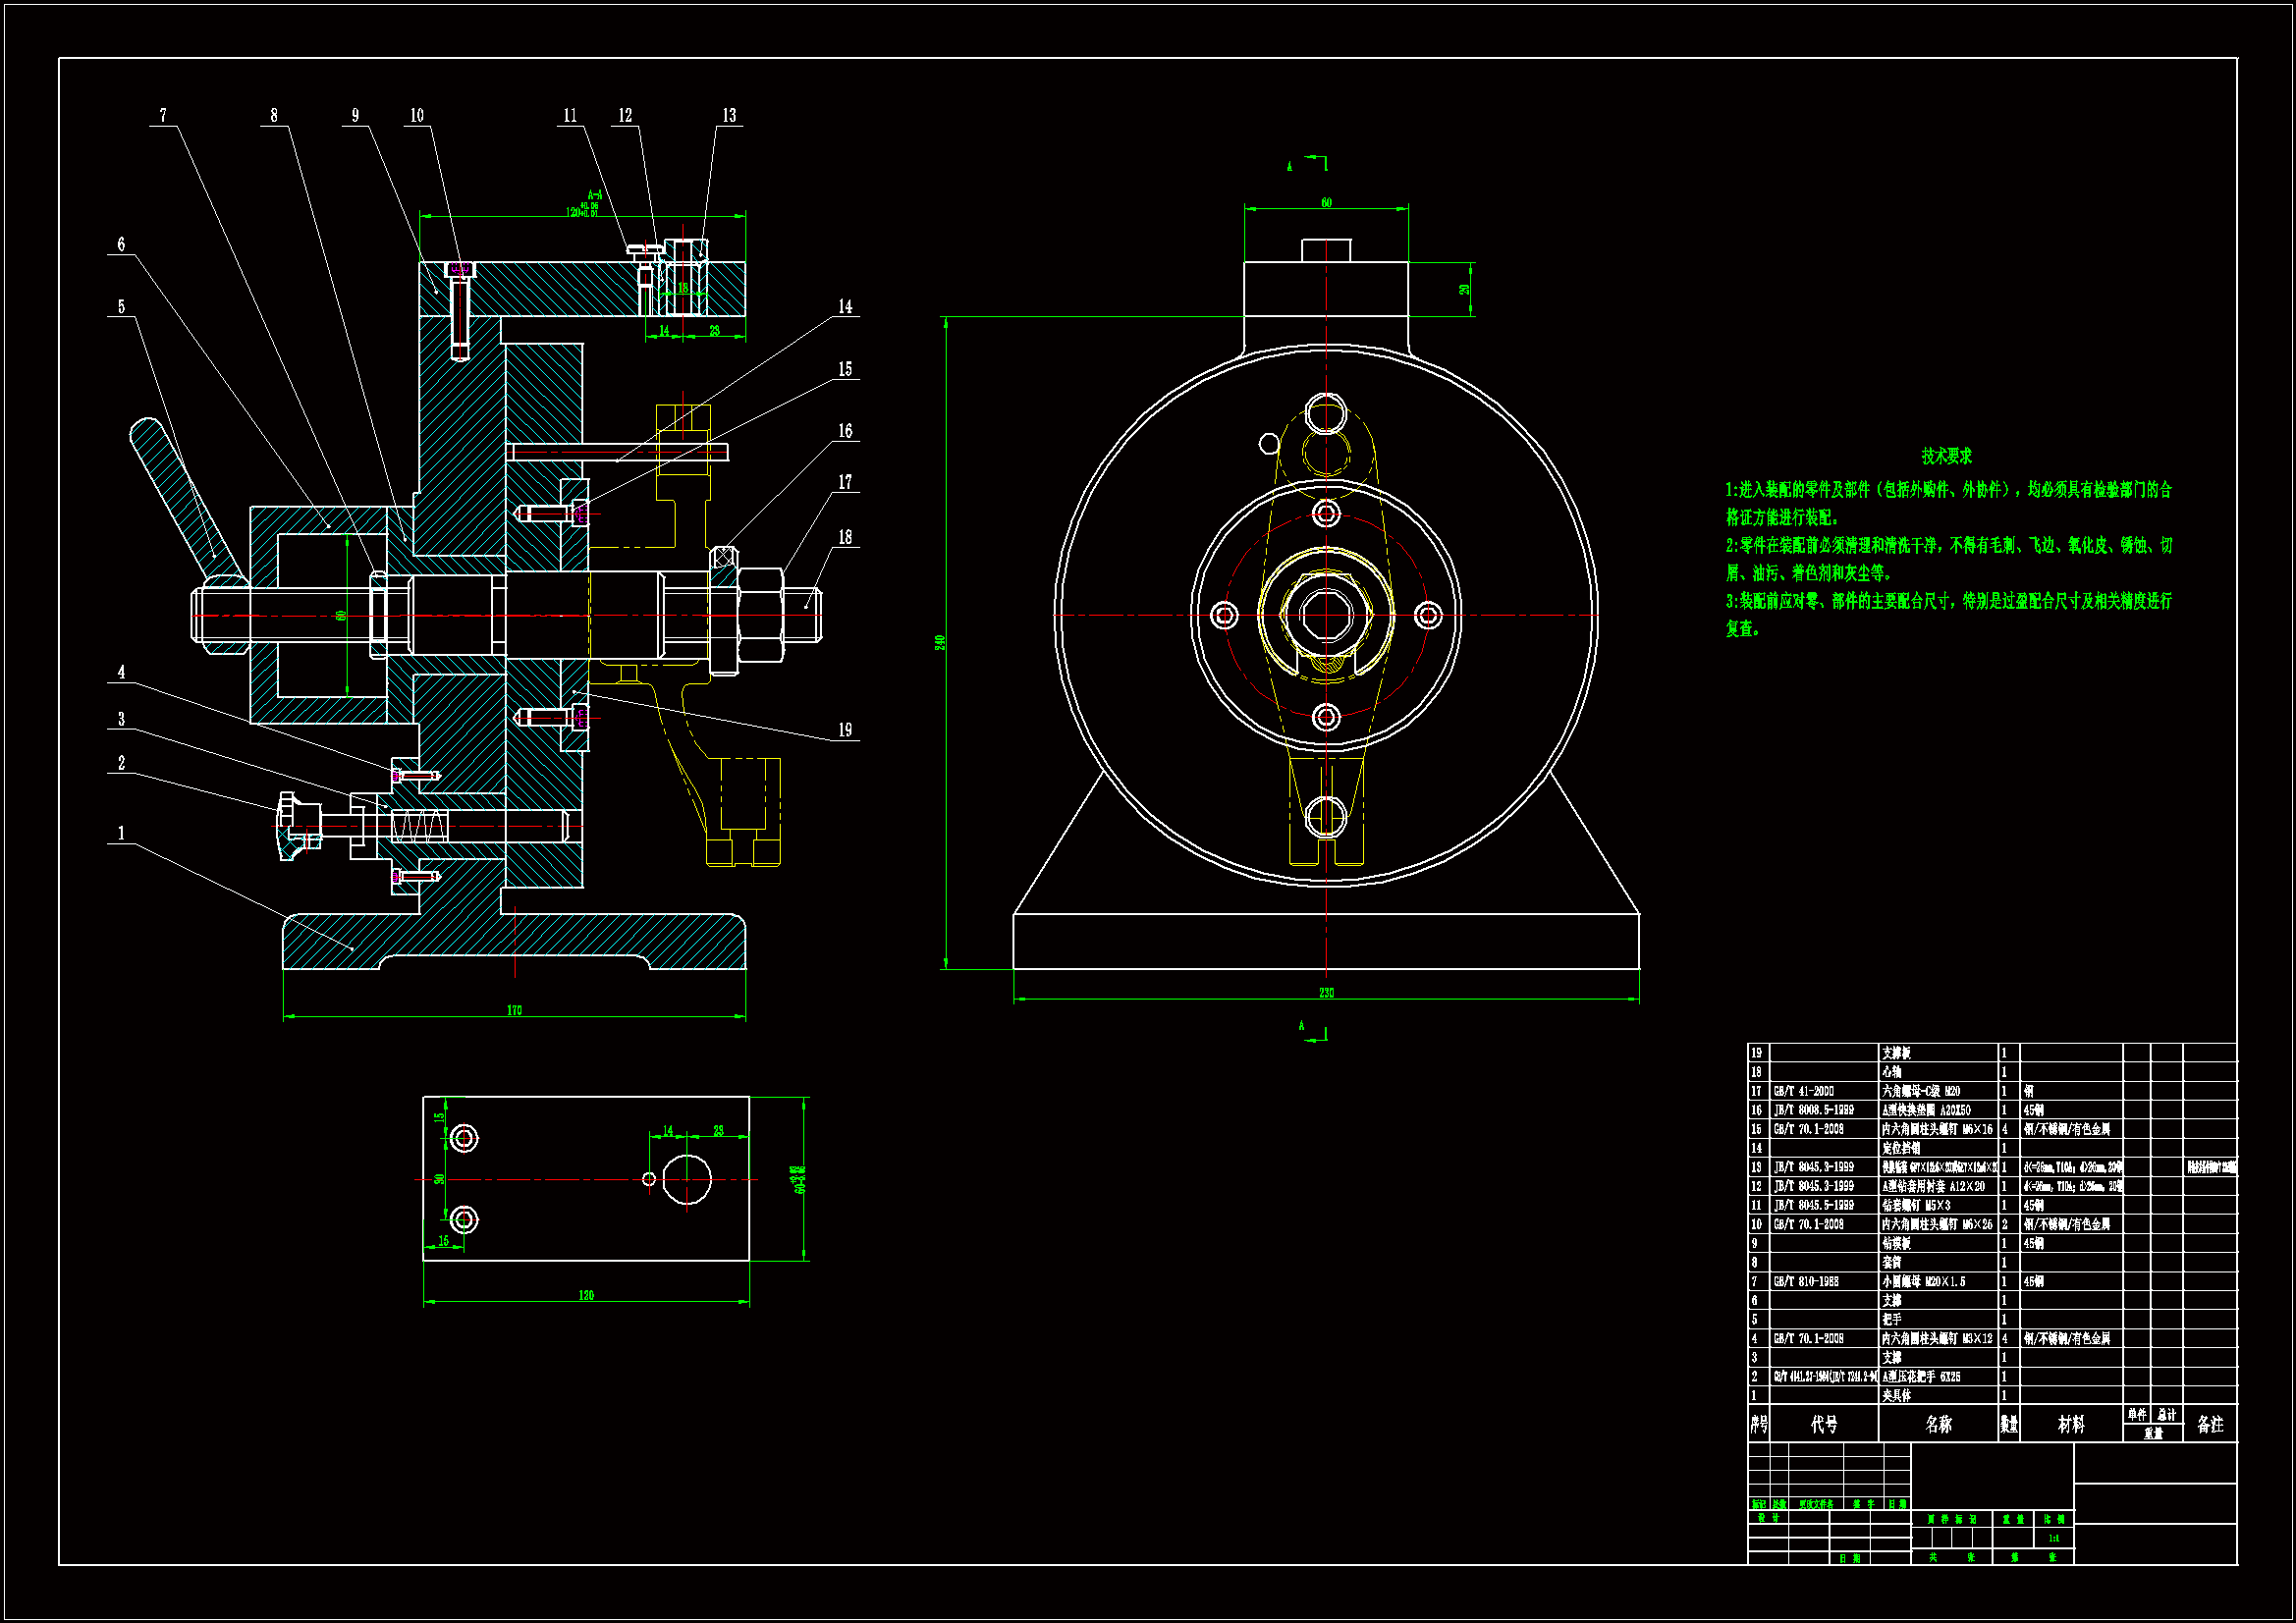Image resolution: width=2296 pixels, height=1623 pixels.
Task: Click part balloon number 7
Action: [x=163, y=116]
